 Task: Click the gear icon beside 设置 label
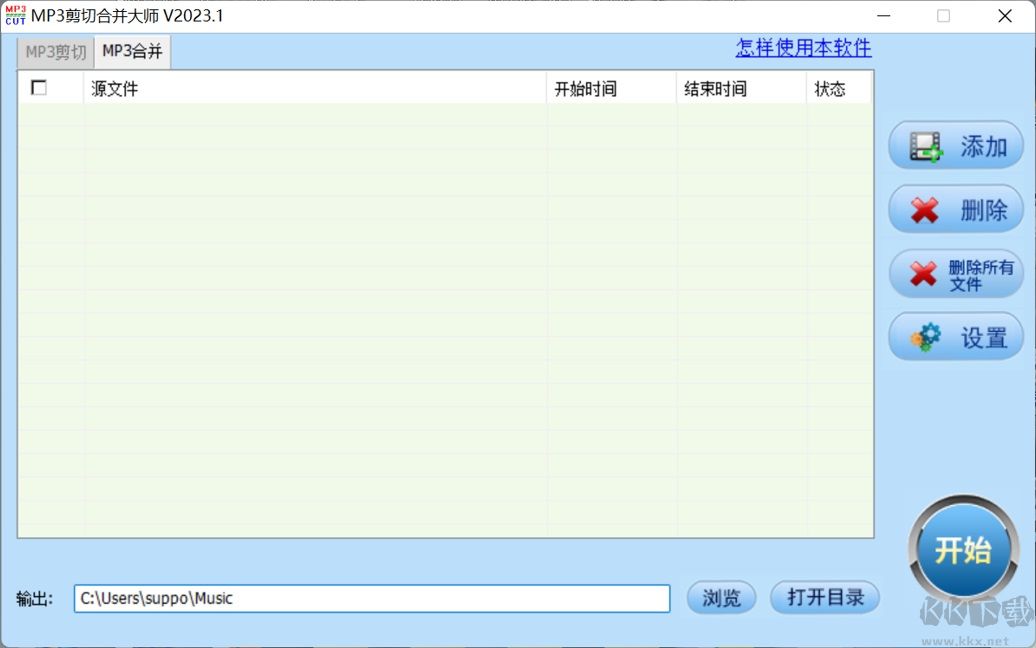(927, 337)
